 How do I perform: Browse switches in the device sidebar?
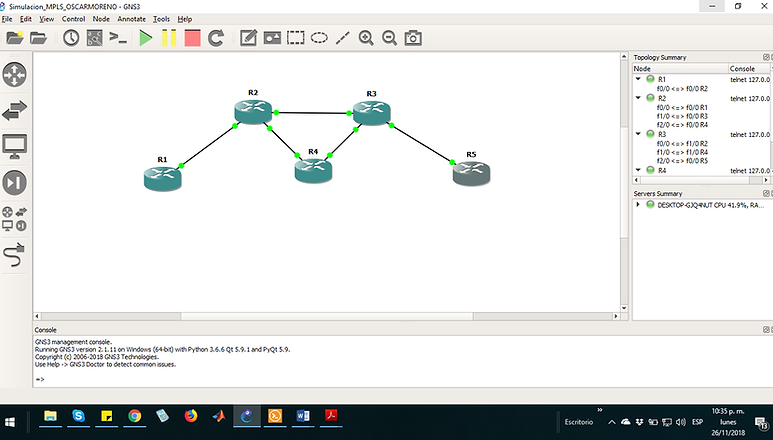pos(15,111)
